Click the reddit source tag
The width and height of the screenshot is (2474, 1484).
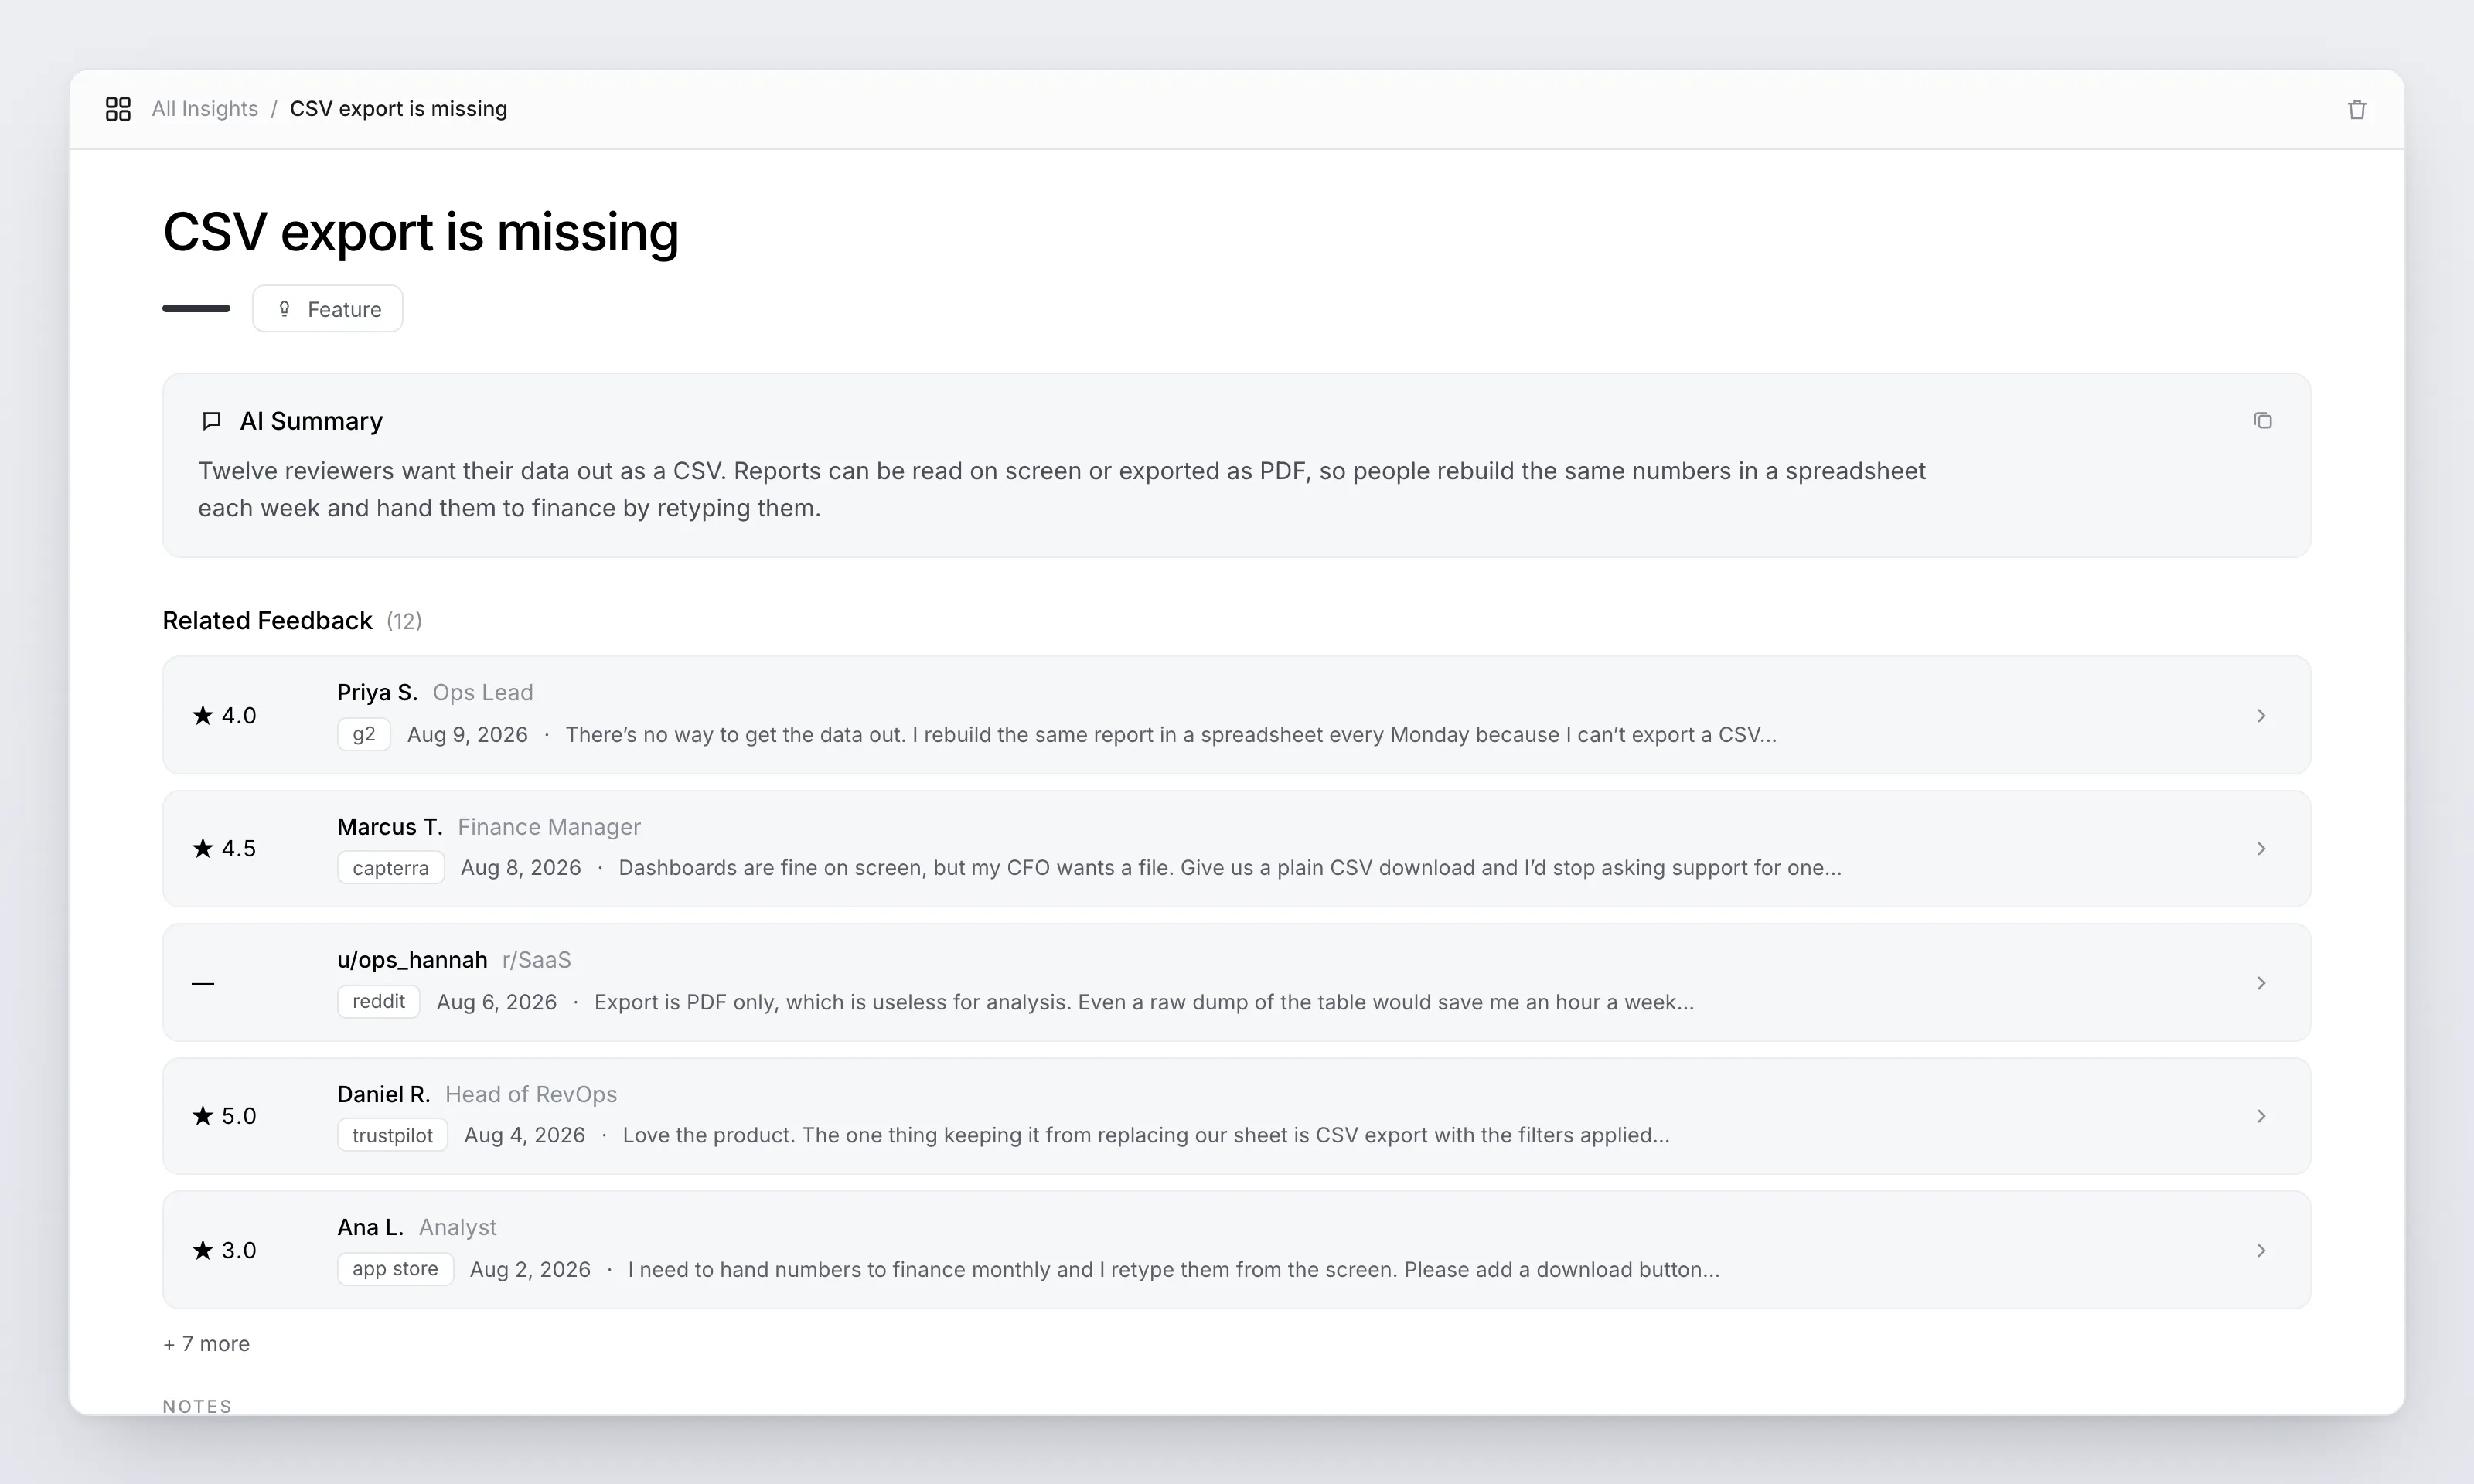point(378,1001)
